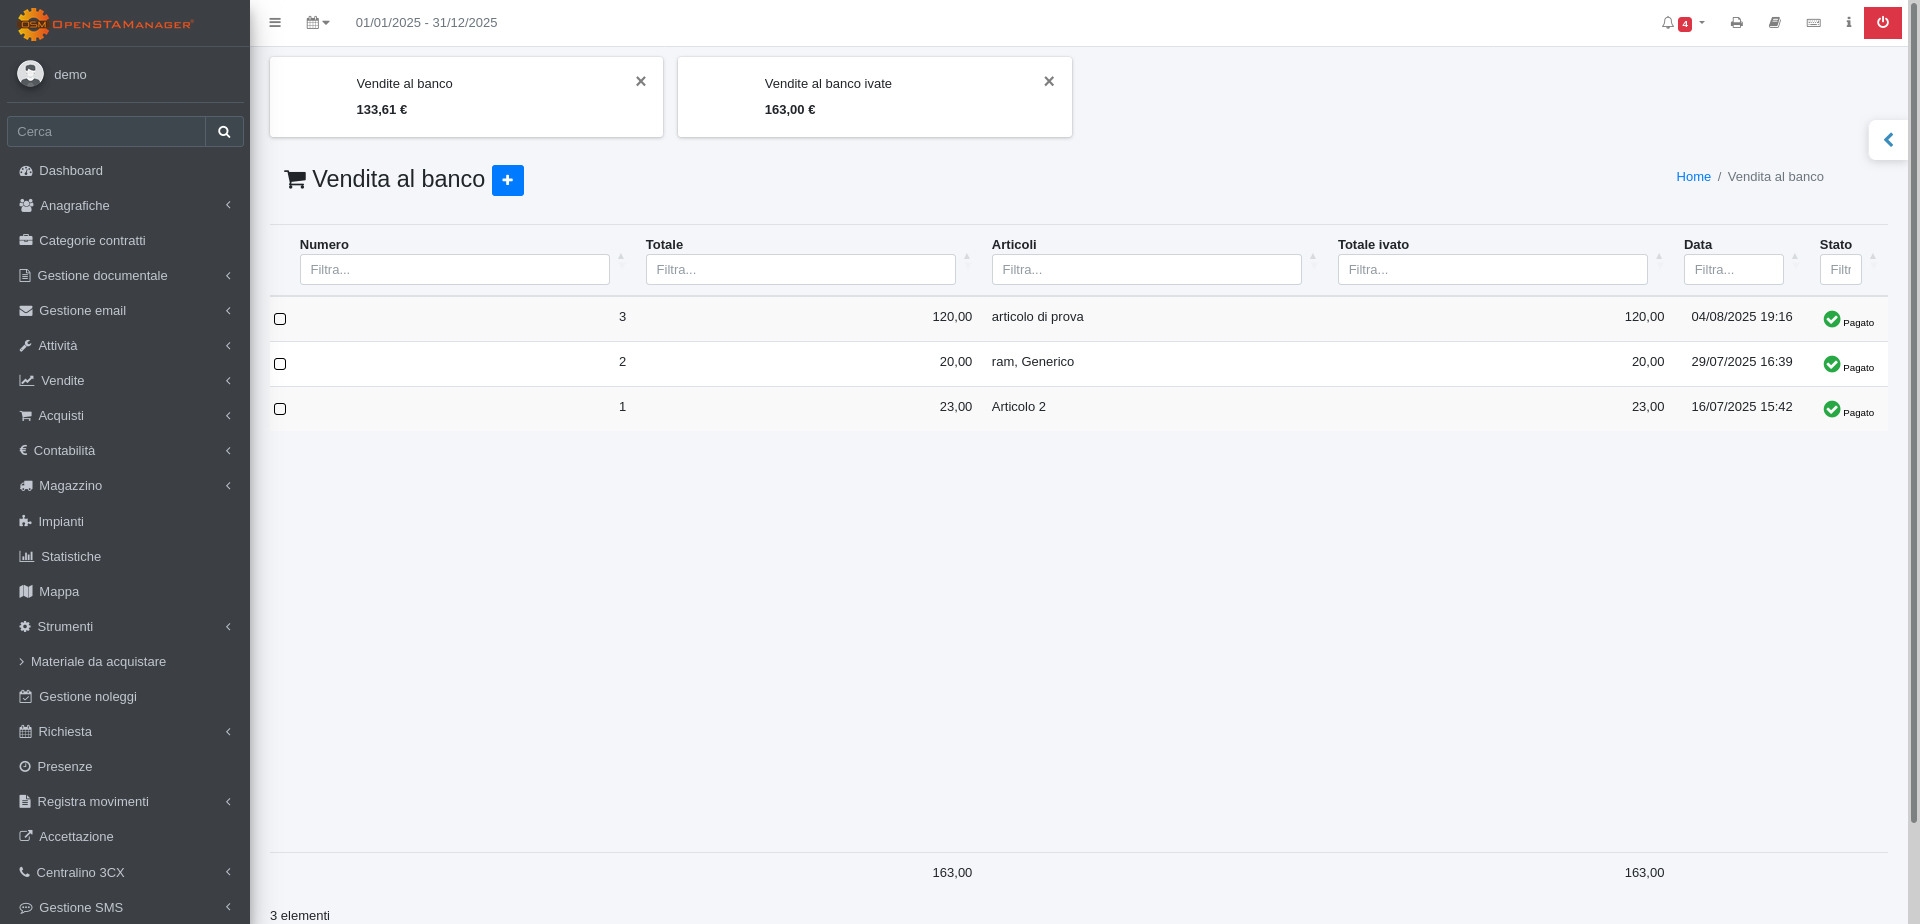Open Statistiche in the sidebar
The image size is (1920, 924).
(x=70, y=557)
